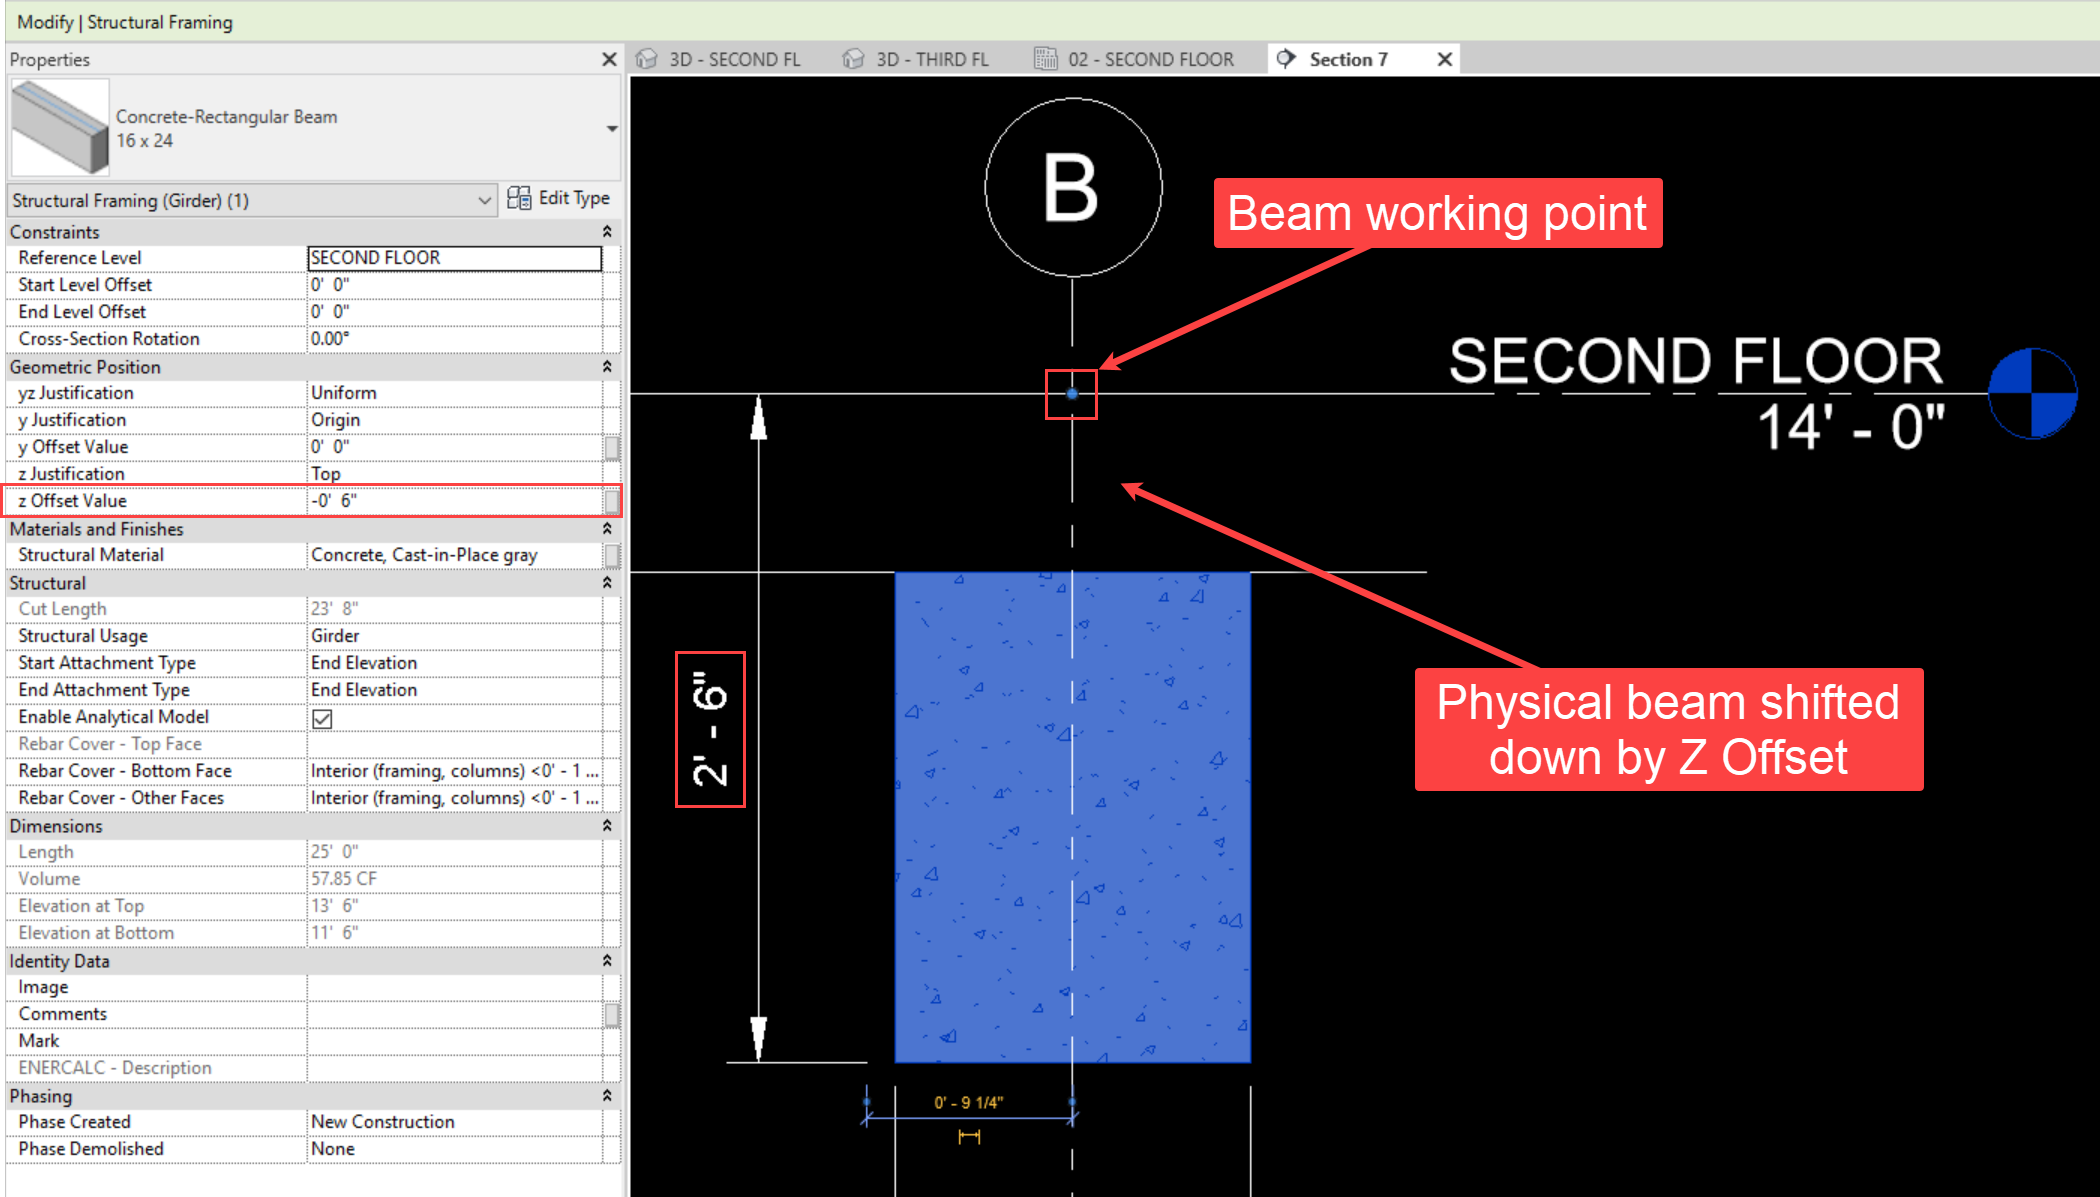Click the small button beside z Offset Value
2100x1197 pixels.
(611, 501)
